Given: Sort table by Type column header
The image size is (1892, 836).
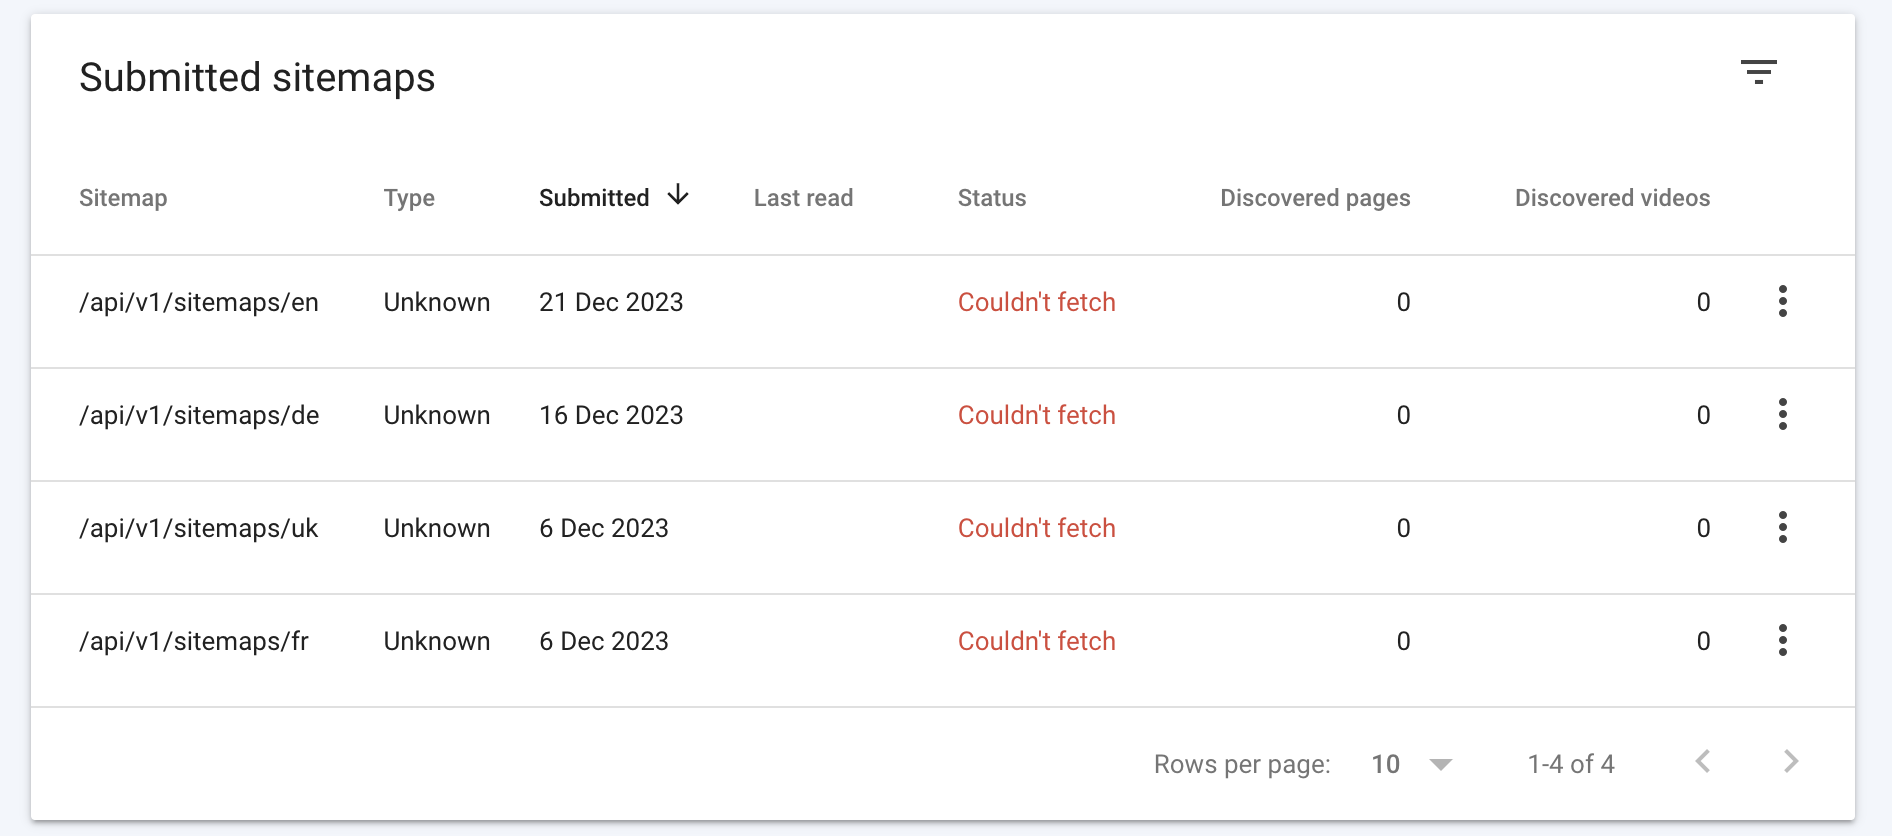Looking at the screenshot, I should point(409,198).
